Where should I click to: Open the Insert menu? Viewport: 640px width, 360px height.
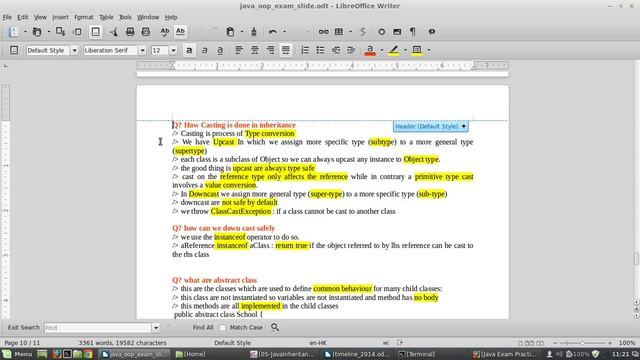[x=60, y=17]
